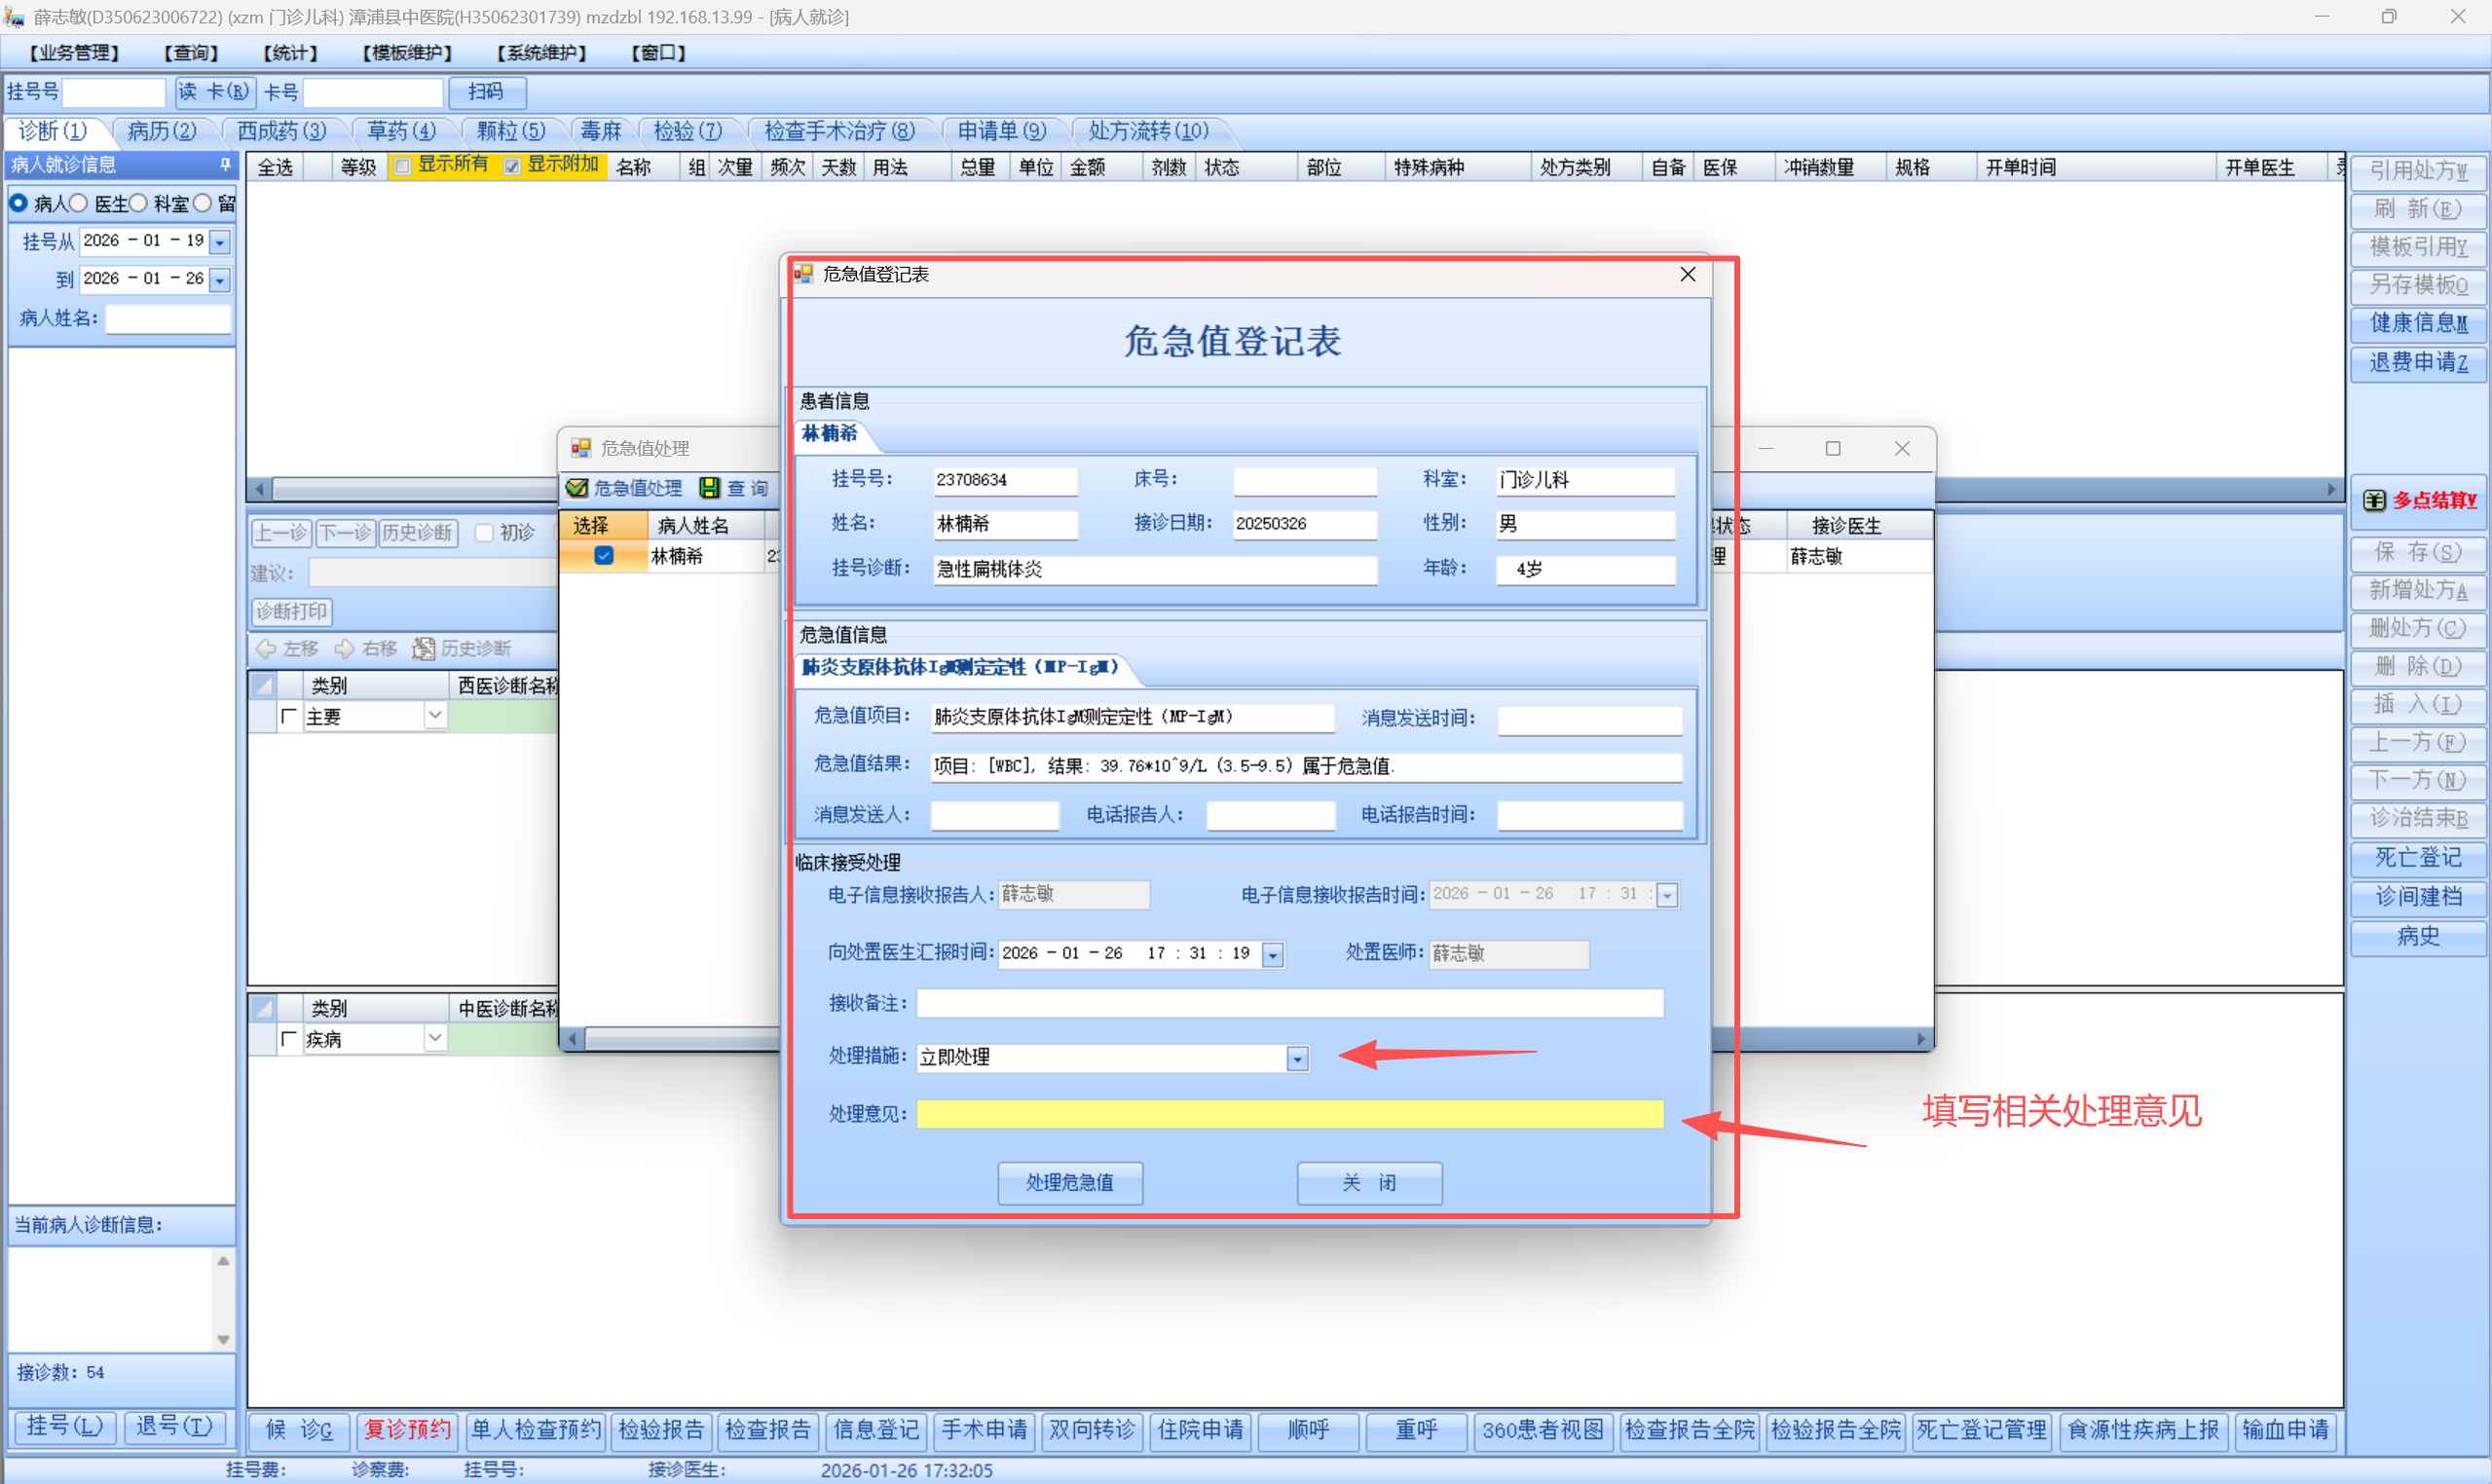This screenshot has height=1484, width=2492.
Task: Open the 挂号从 date dropdown
Action: pos(220,242)
